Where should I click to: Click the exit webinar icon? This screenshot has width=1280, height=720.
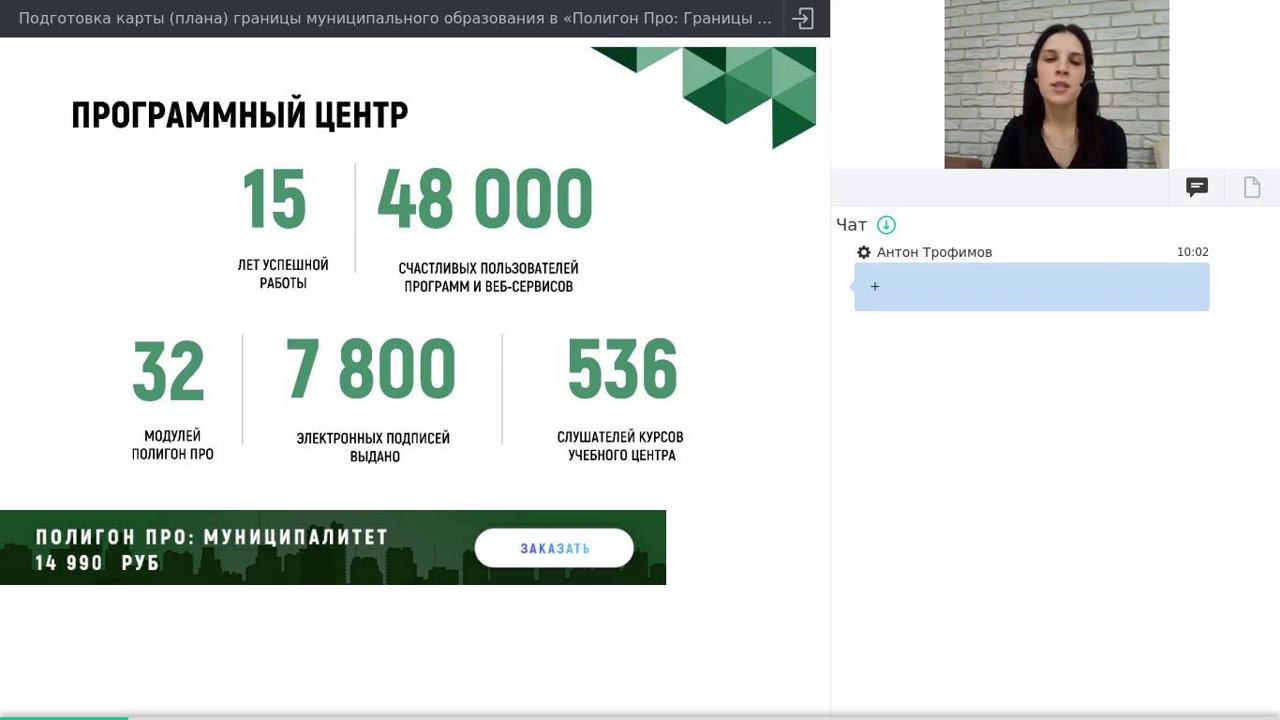pos(803,18)
